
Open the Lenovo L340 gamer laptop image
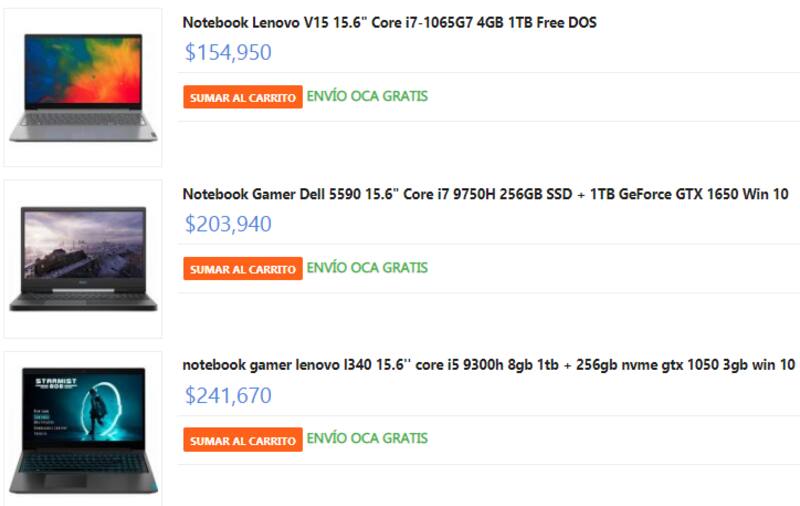[x=83, y=428]
